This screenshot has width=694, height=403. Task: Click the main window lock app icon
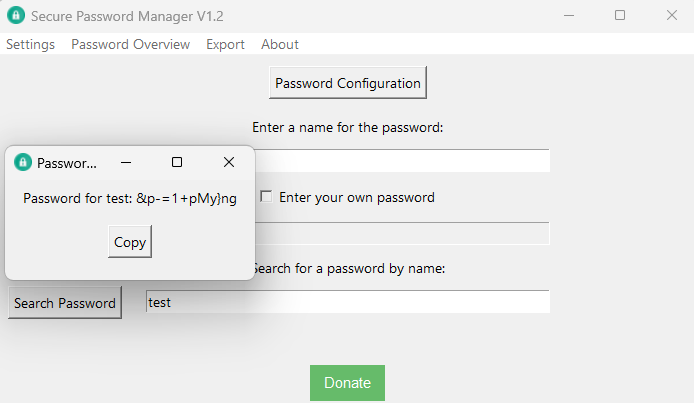[x=16, y=15]
